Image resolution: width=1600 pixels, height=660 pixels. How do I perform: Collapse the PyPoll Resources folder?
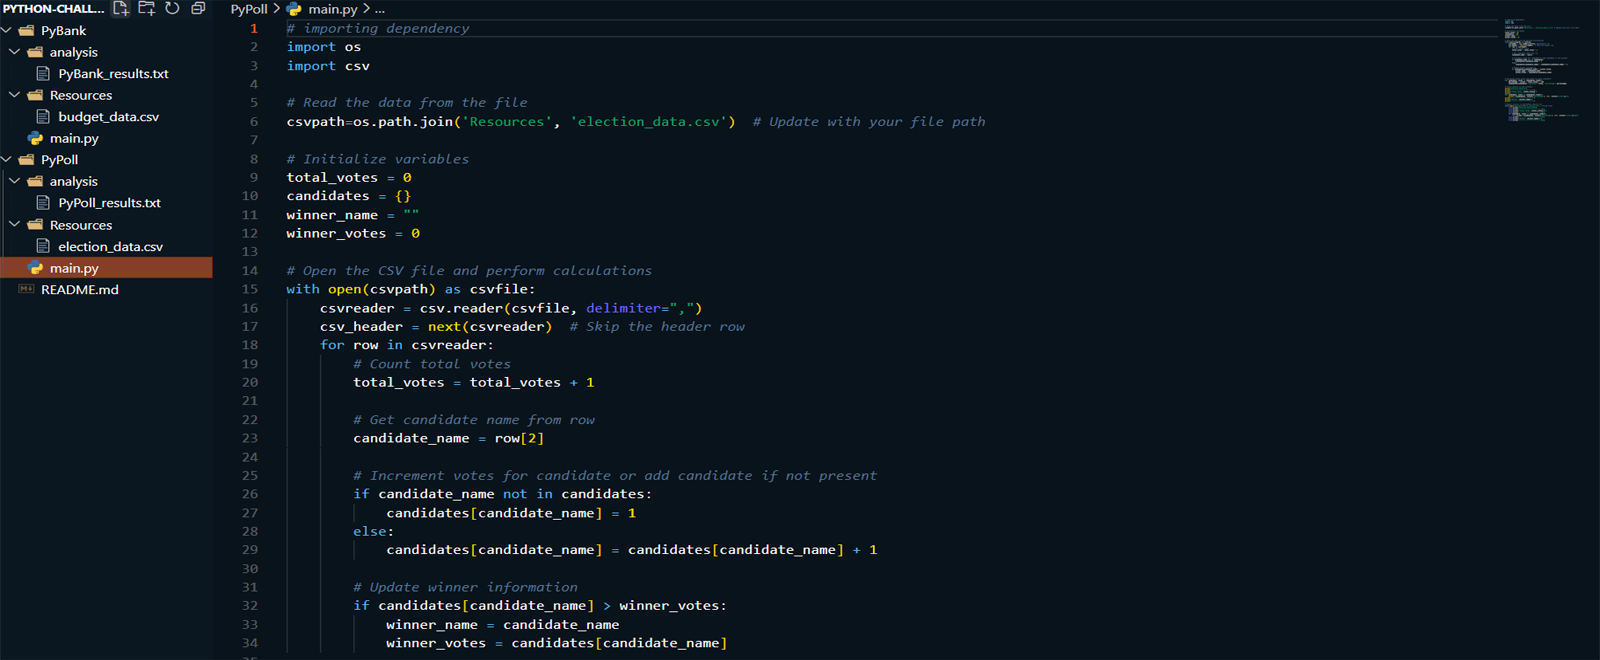click(x=15, y=225)
